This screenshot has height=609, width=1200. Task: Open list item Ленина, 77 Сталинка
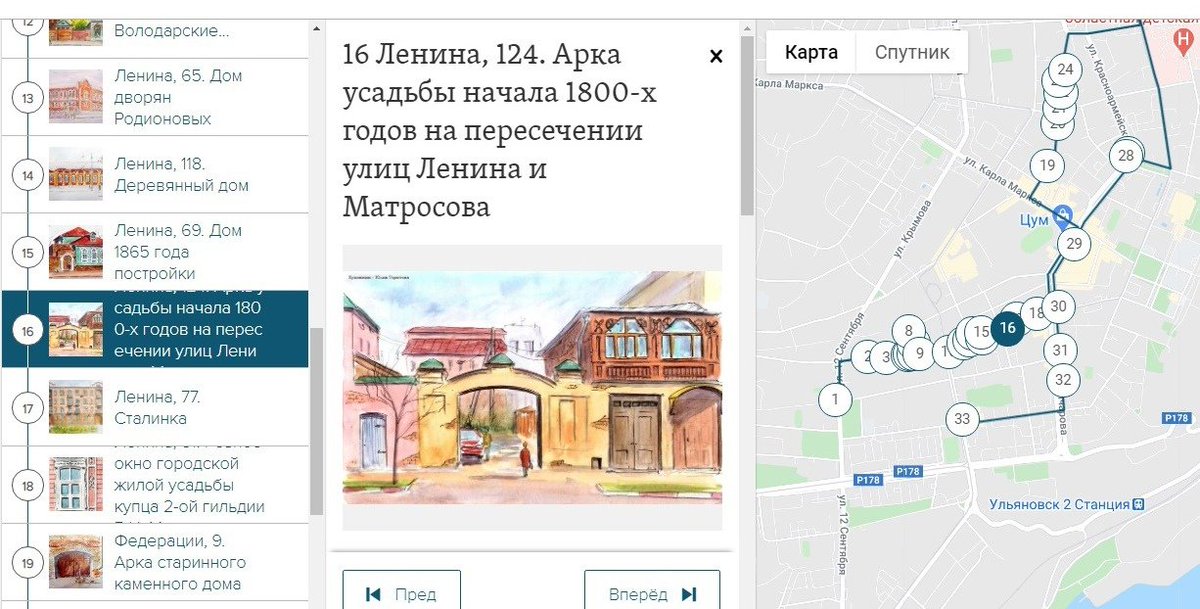coord(155,407)
